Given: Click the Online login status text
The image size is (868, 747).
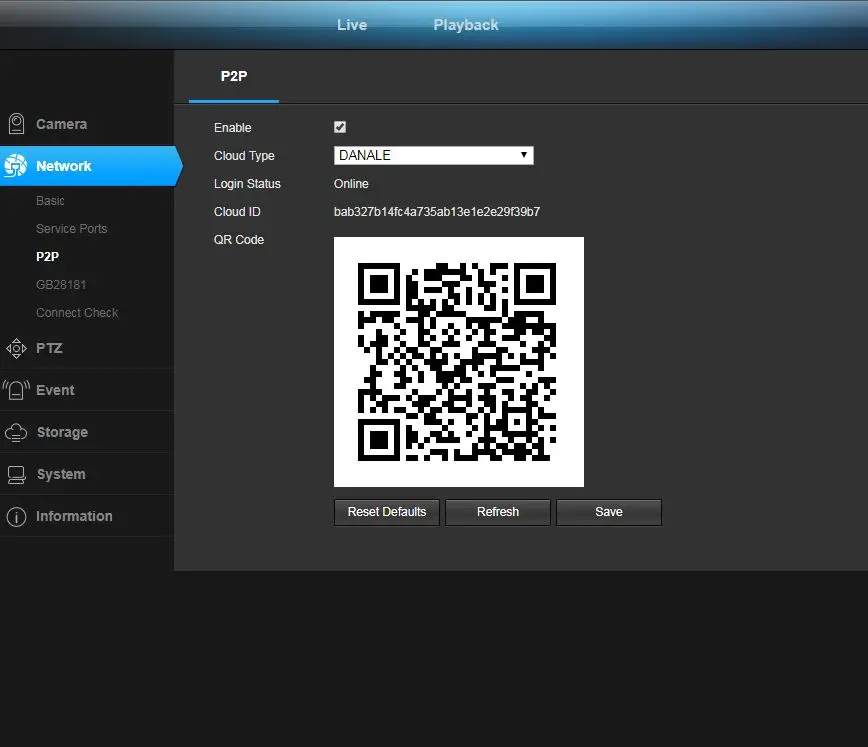Looking at the screenshot, I should tap(351, 184).
